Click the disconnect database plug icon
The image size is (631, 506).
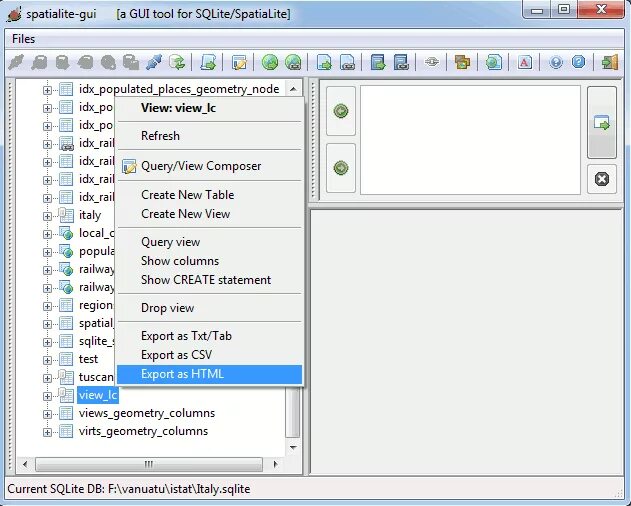pos(154,62)
